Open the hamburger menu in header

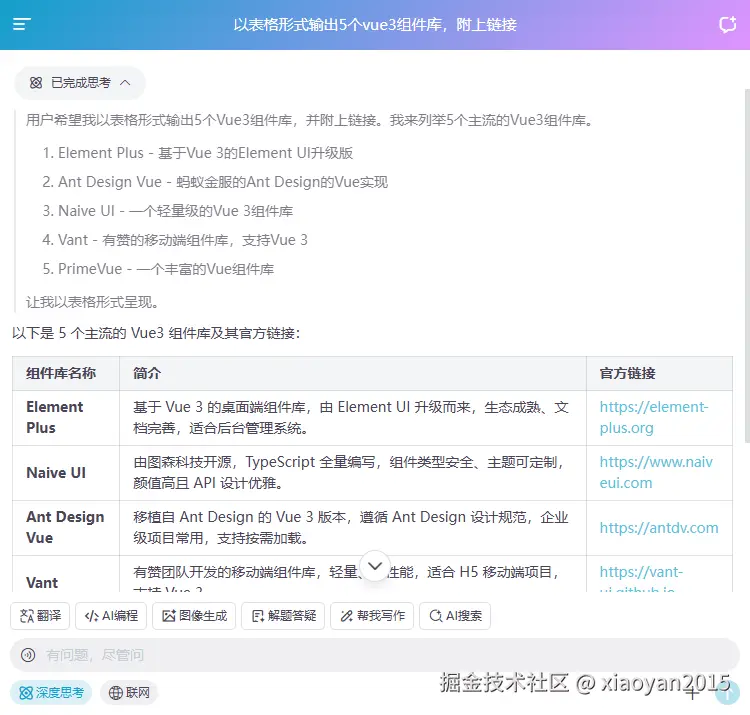tap(22, 24)
